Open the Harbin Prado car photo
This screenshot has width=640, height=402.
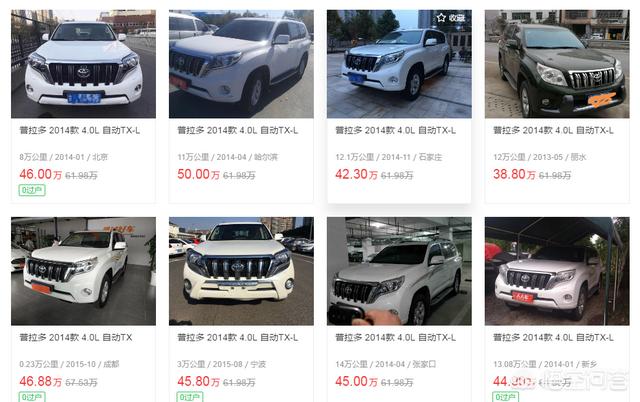tap(241, 64)
